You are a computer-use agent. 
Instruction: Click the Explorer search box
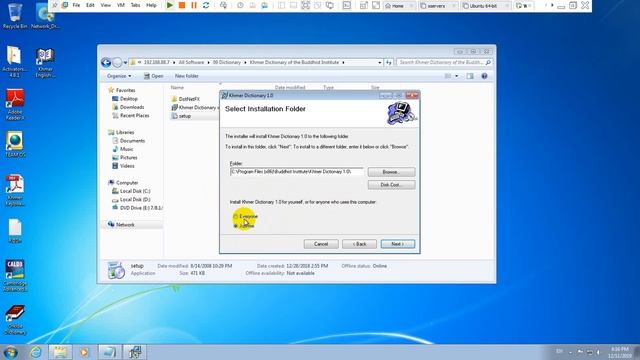point(444,62)
